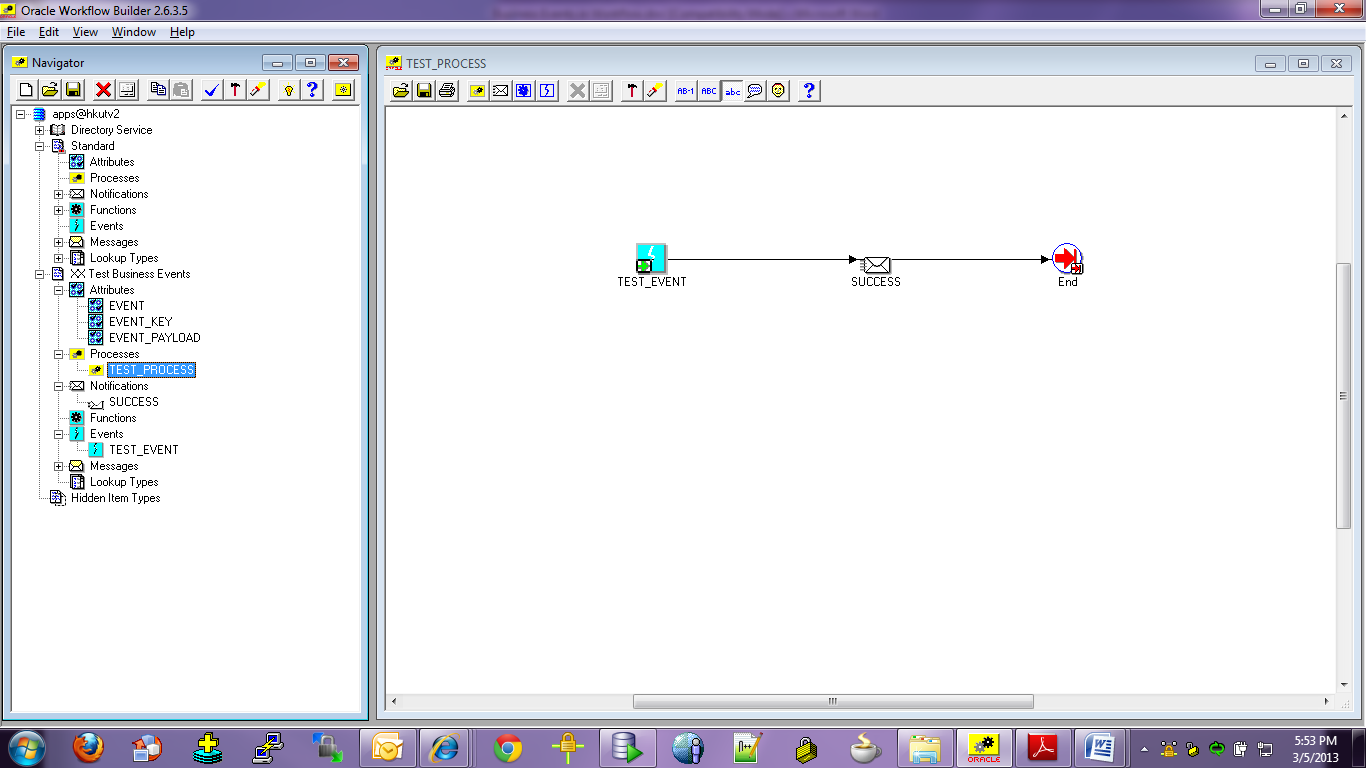Click lightbulb Quick Start Wizard icon
The image size is (1366, 768).
(x=289, y=90)
